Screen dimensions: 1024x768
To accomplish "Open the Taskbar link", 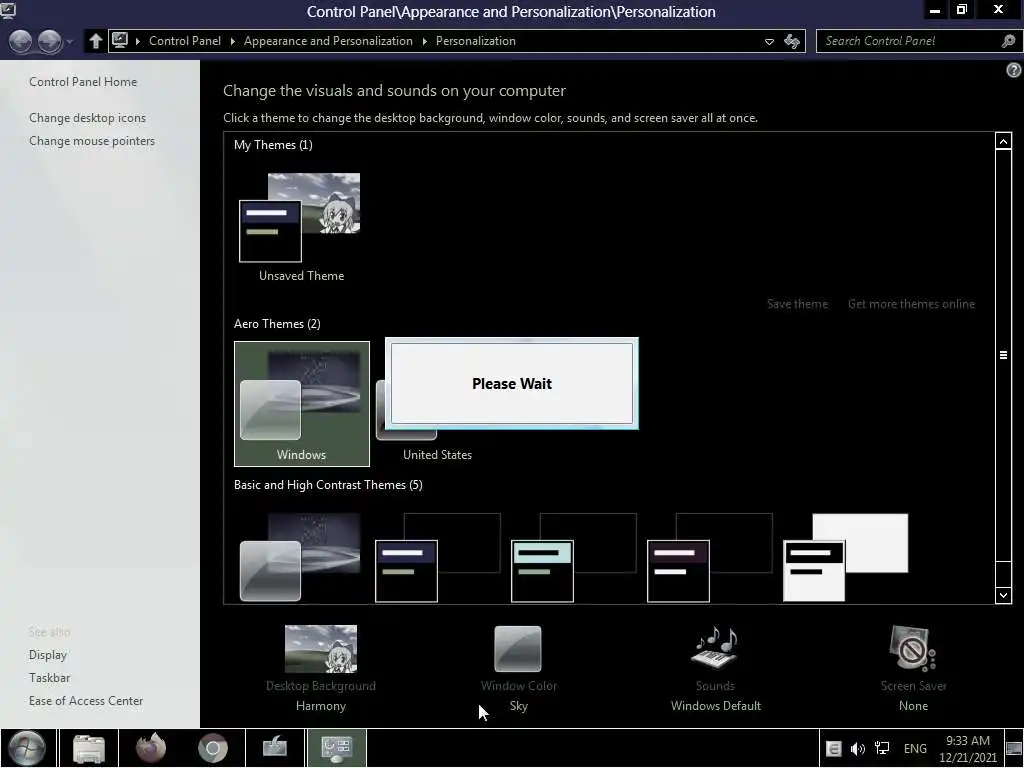I will [x=49, y=677].
